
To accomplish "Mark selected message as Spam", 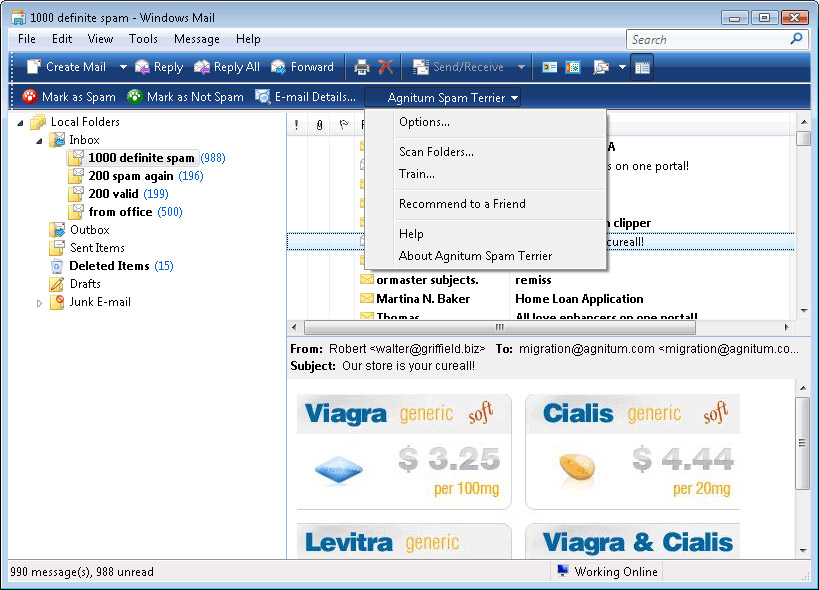I will tap(69, 97).
